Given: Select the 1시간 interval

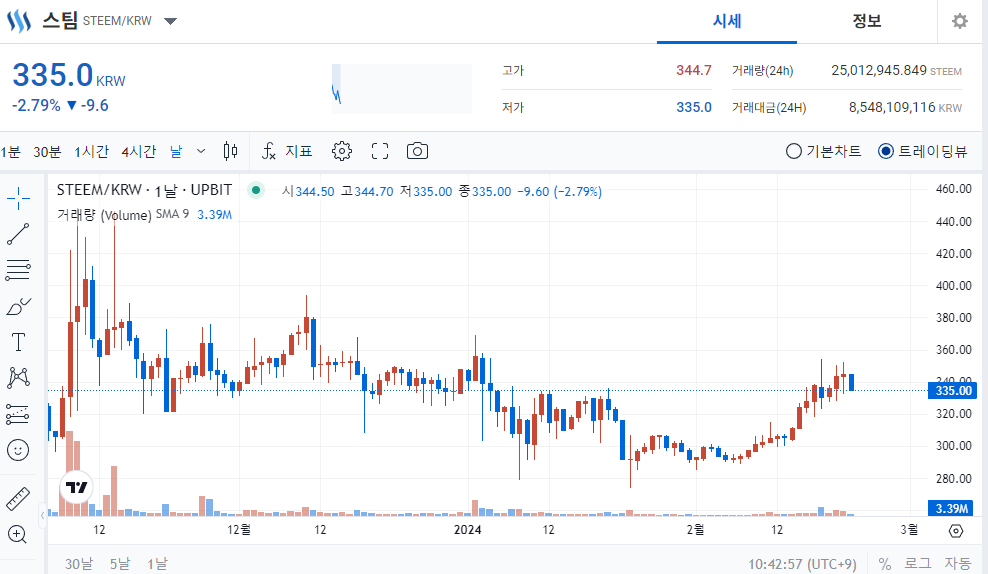Looking at the screenshot, I should pyautogui.click(x=91, y=151).
